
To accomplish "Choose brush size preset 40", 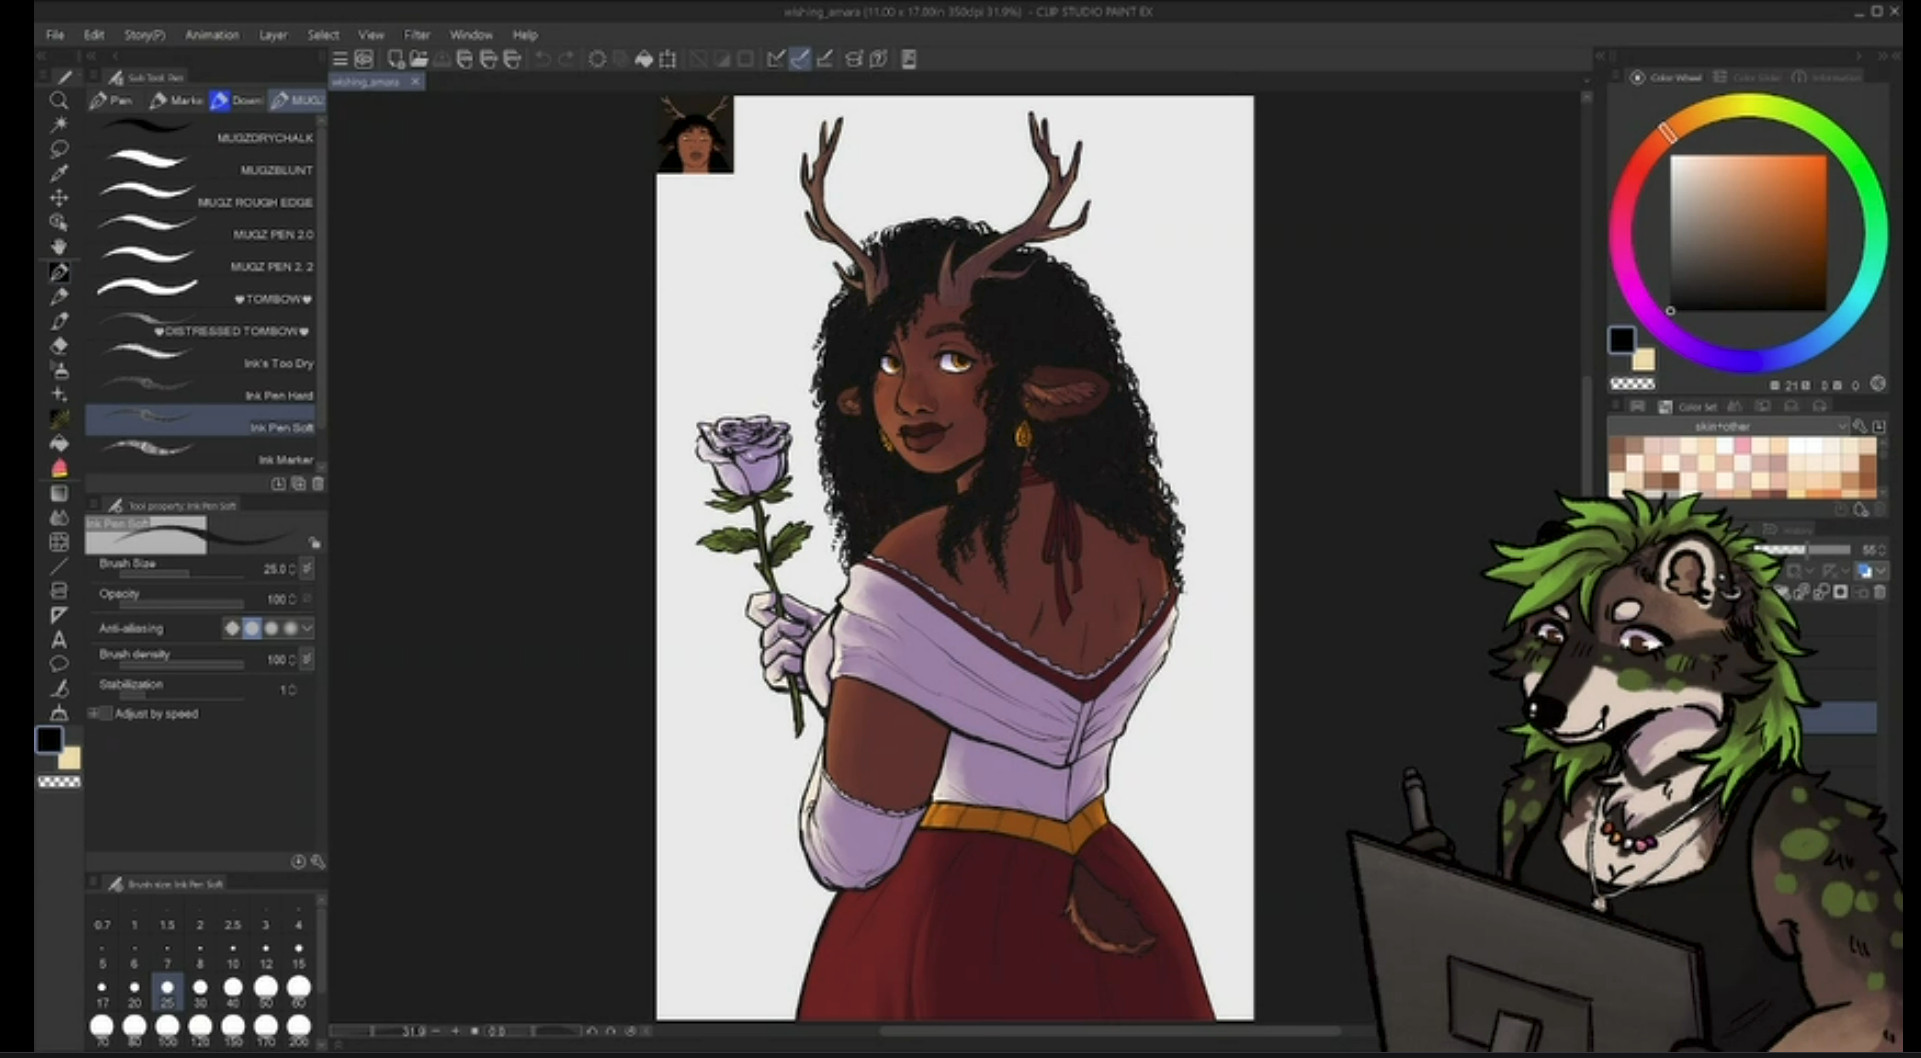I will click(233, 991).
